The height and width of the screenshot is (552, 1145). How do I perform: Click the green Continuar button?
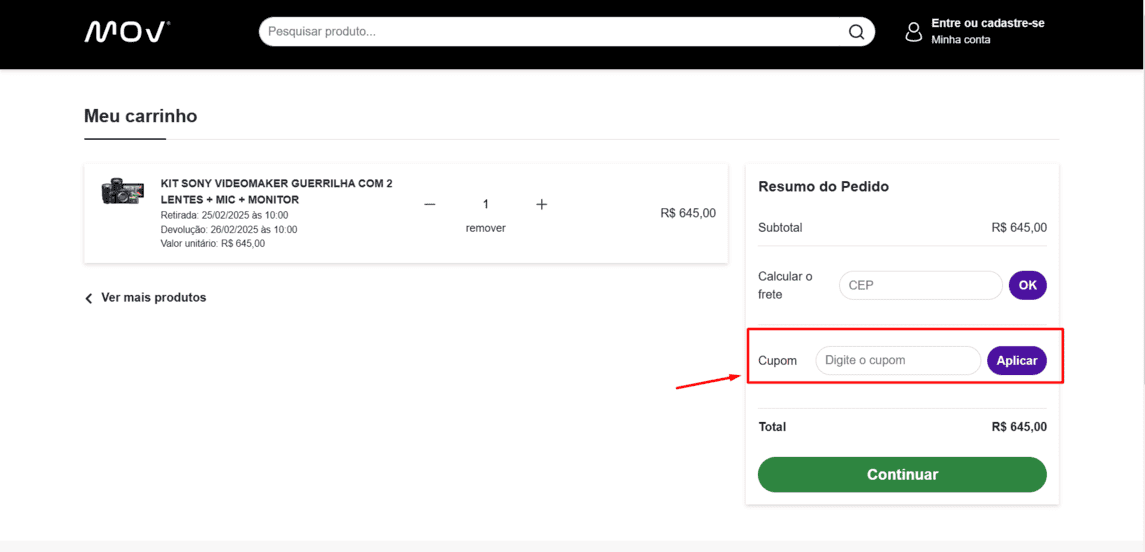pos(902,475)
